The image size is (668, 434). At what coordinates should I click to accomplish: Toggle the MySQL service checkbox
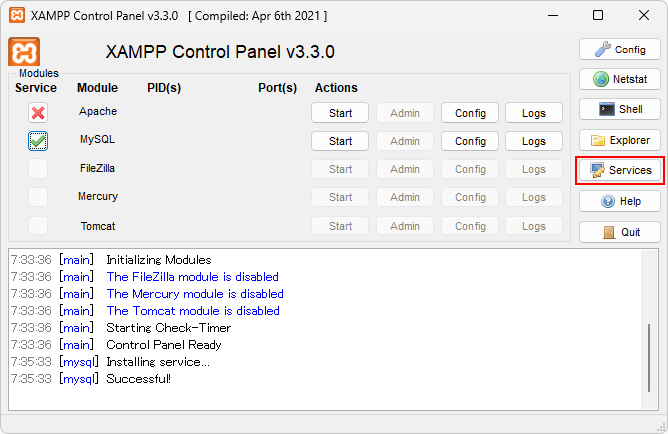38,141
